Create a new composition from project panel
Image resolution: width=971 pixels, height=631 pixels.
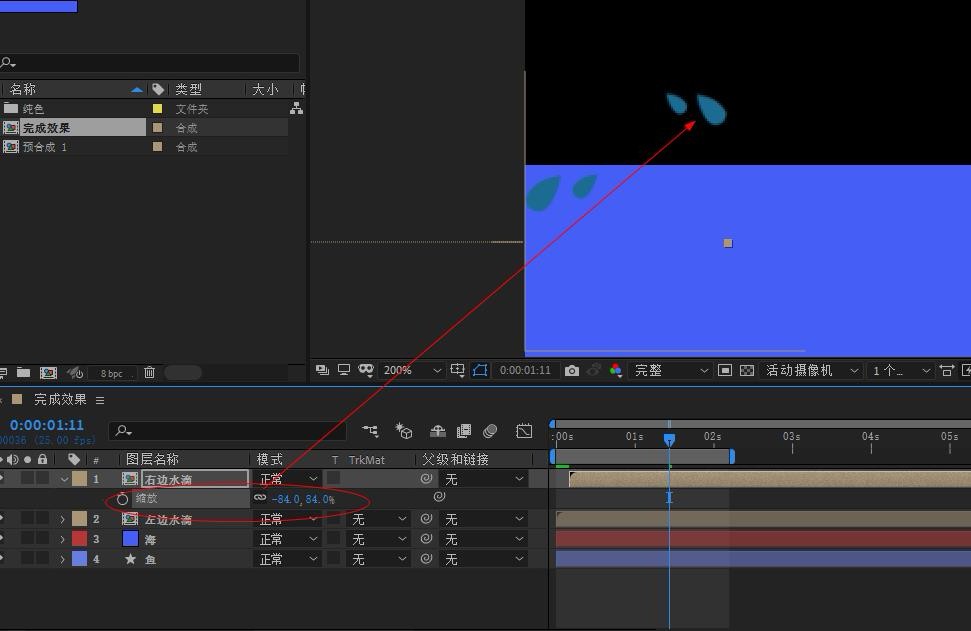click(x=48, y=372)
